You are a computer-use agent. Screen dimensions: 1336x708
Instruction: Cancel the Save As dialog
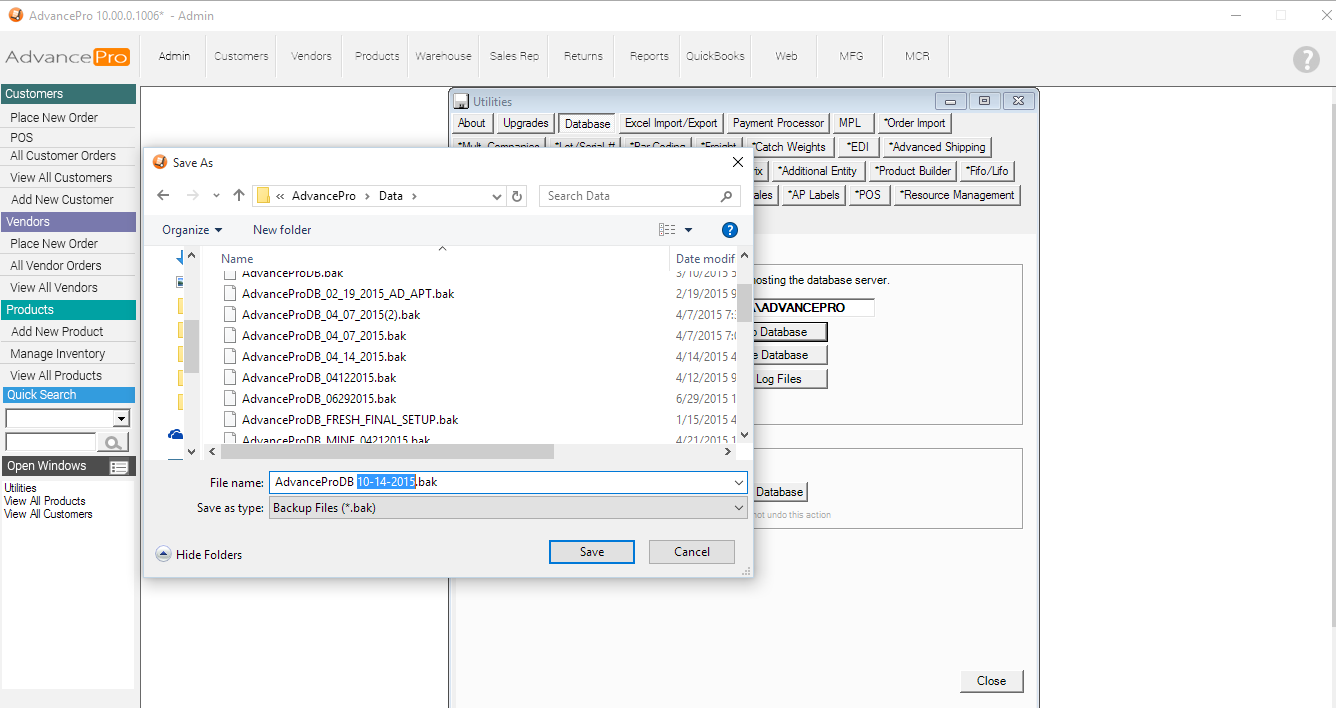(x=691, y=552)
